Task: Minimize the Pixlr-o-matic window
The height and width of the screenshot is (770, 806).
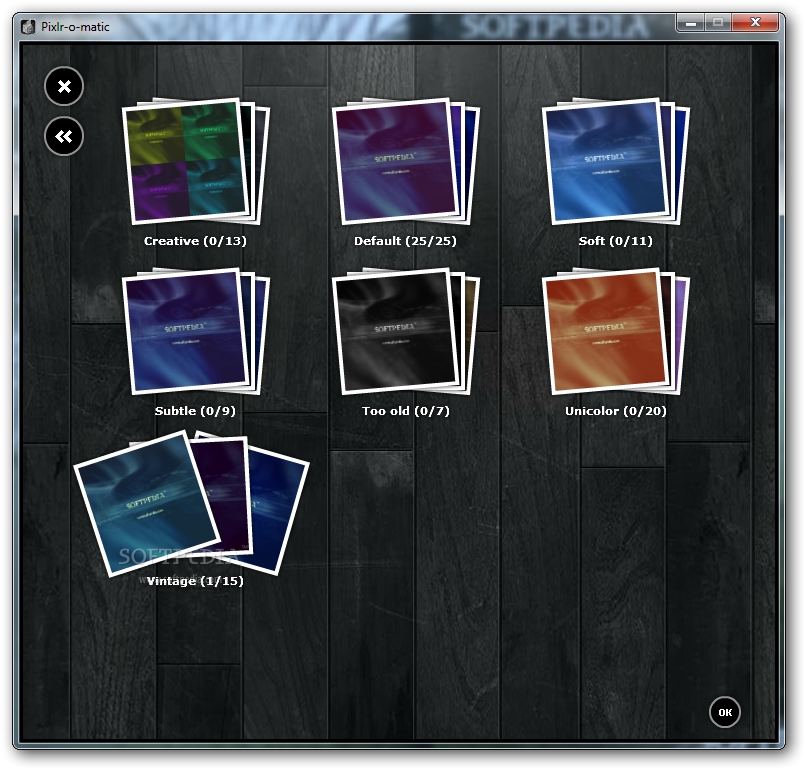Action: (691, 23)
